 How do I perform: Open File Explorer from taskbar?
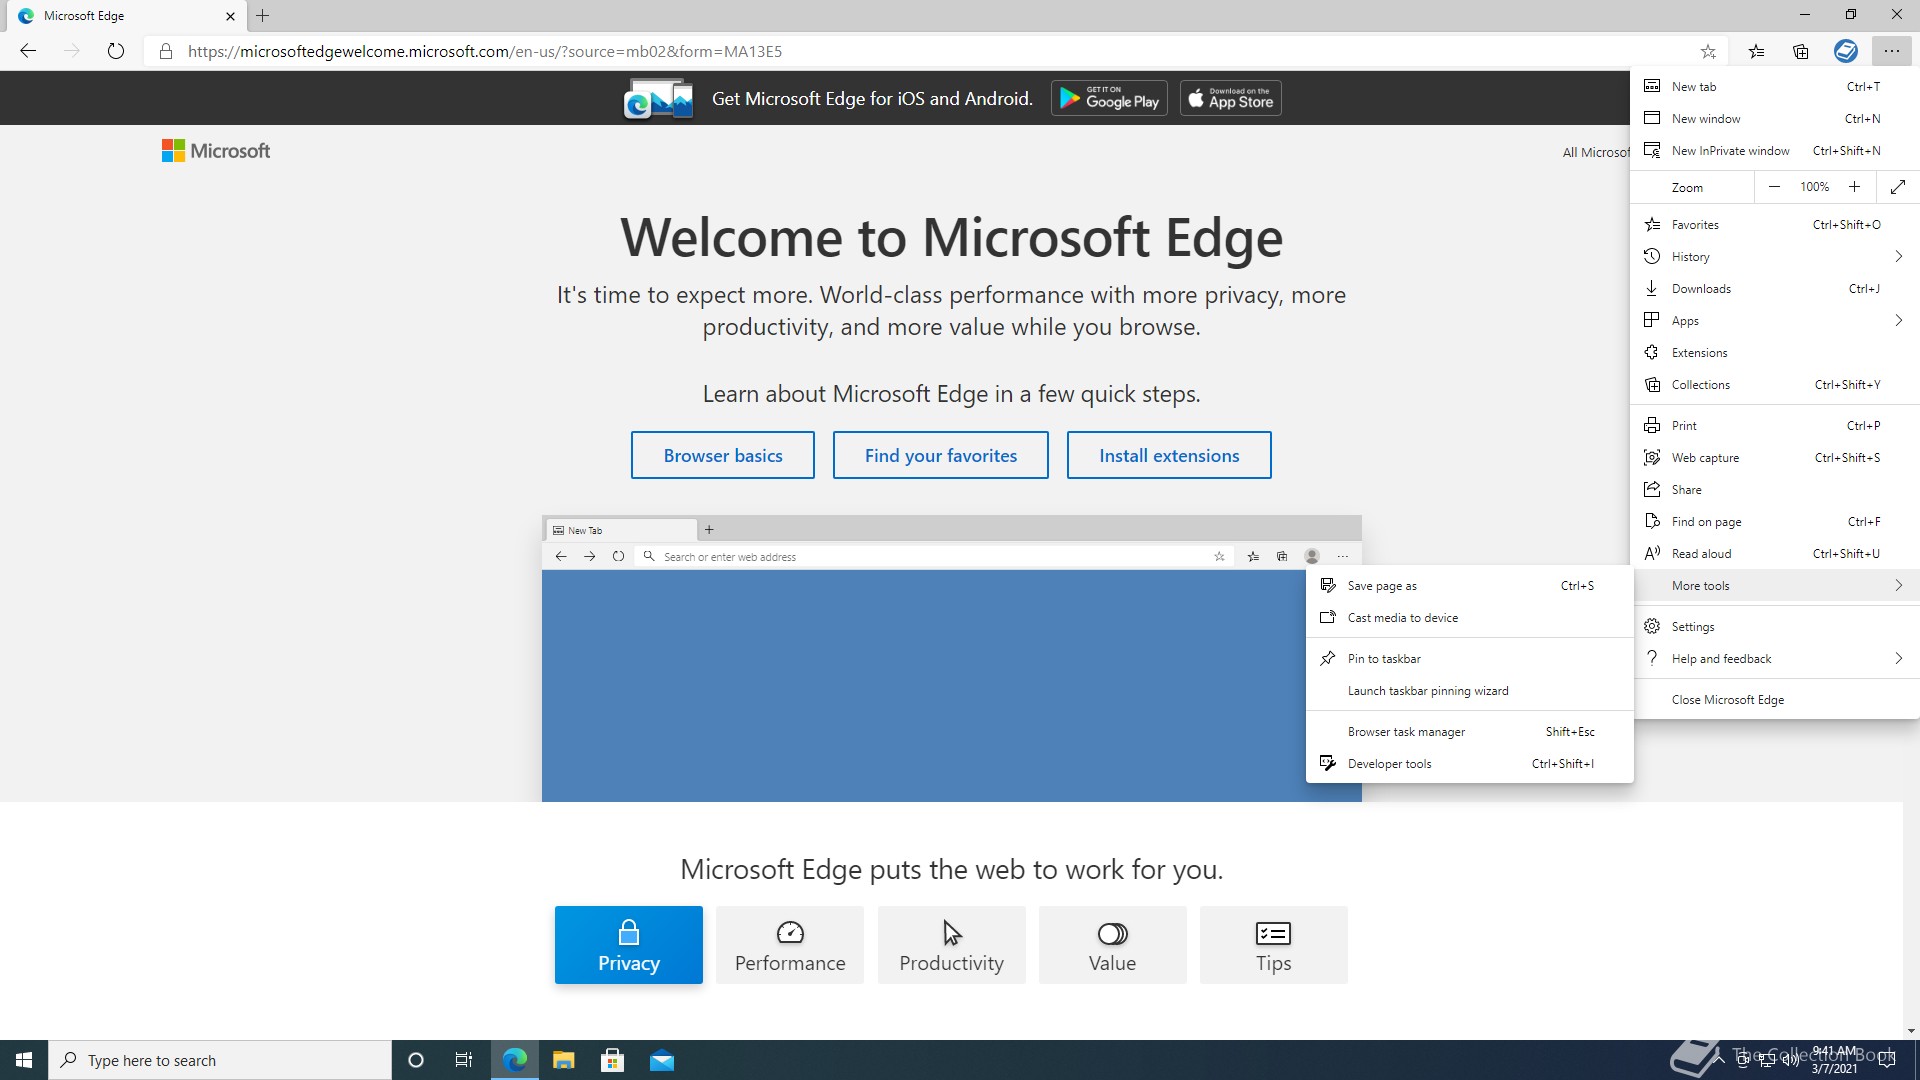point(564,1060)
